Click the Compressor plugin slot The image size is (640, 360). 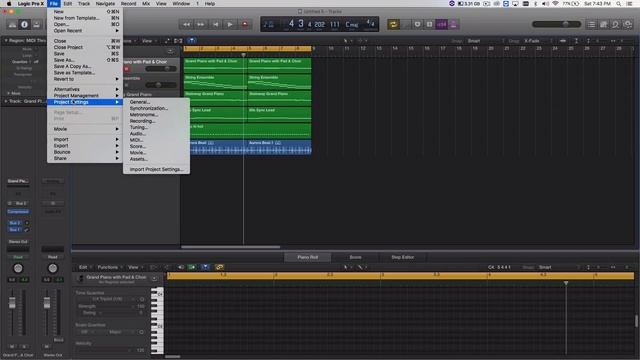[18, 212]
